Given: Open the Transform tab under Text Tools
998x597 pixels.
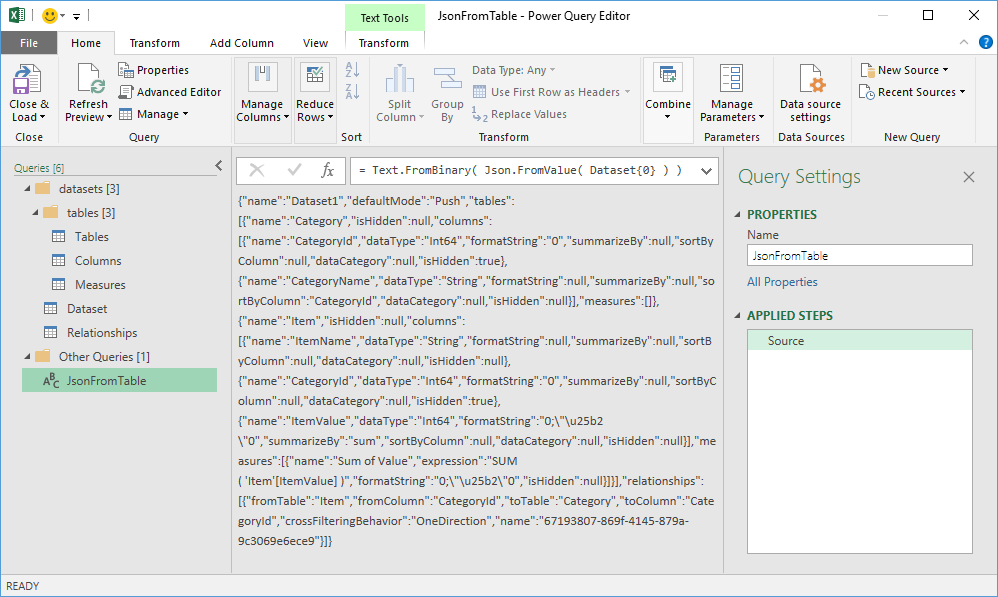Looking at the screenshot, I should [x=384, y=43].
